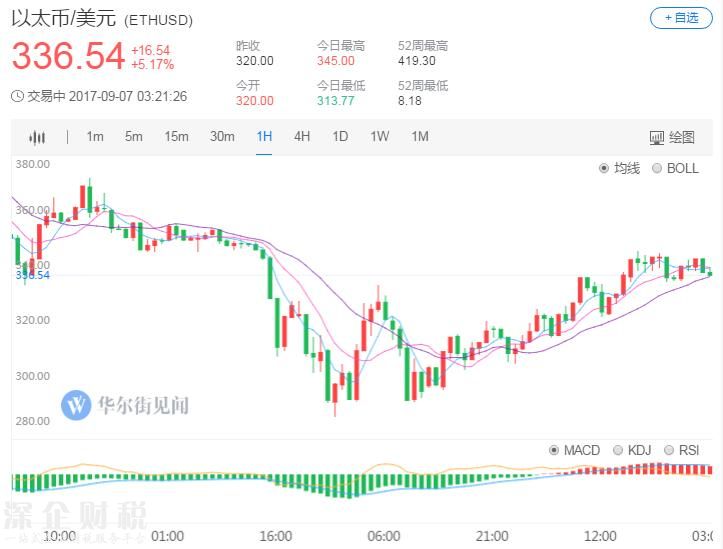Click the 52周最高 value 419.30
This screenshot has height=549, width=723.
click(417, 61)
